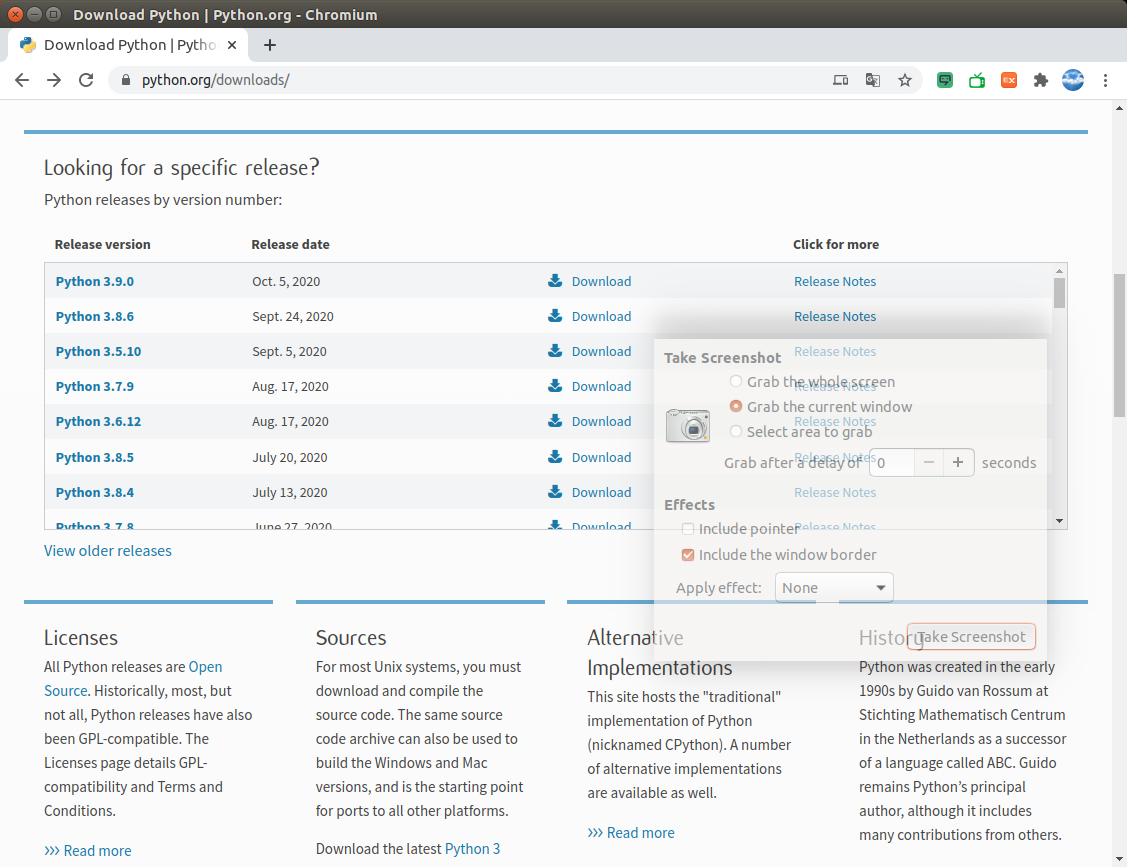
Task: Click the cast/send to device icon
Action: click(840, 81)
